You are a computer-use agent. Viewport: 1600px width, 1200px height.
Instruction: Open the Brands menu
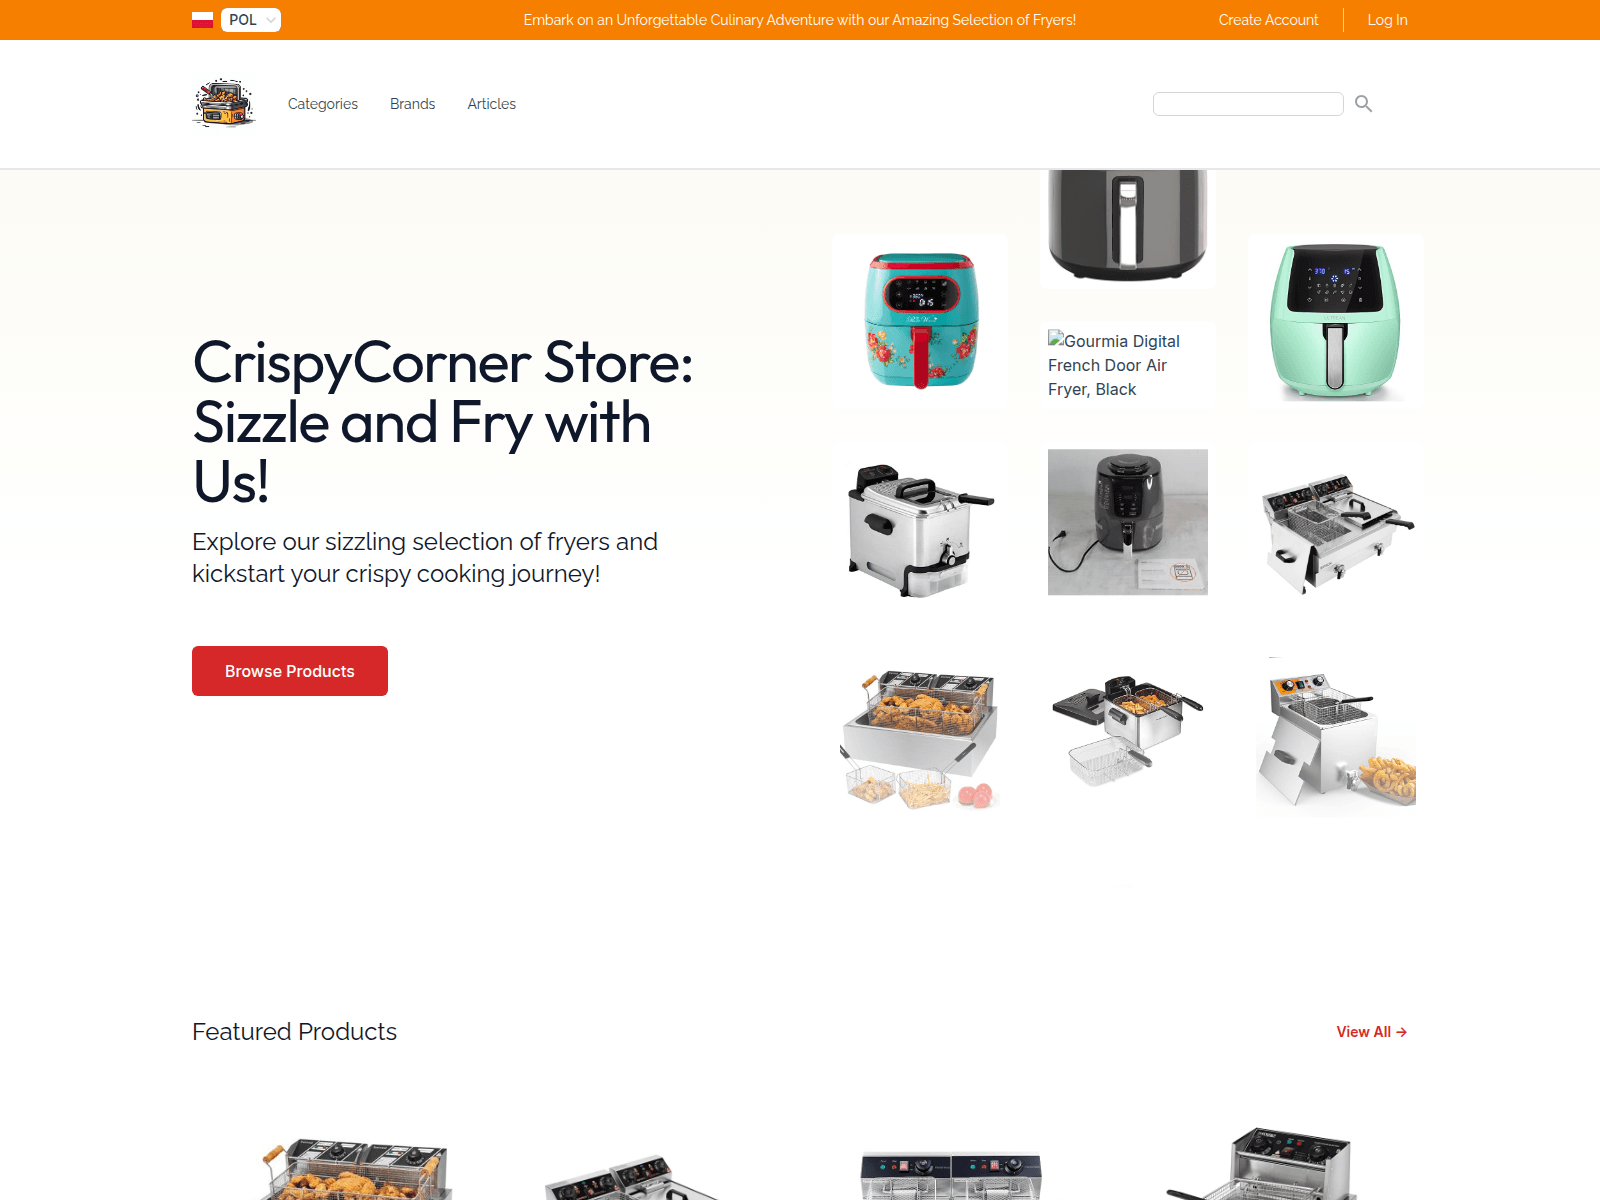coord(412,104)
